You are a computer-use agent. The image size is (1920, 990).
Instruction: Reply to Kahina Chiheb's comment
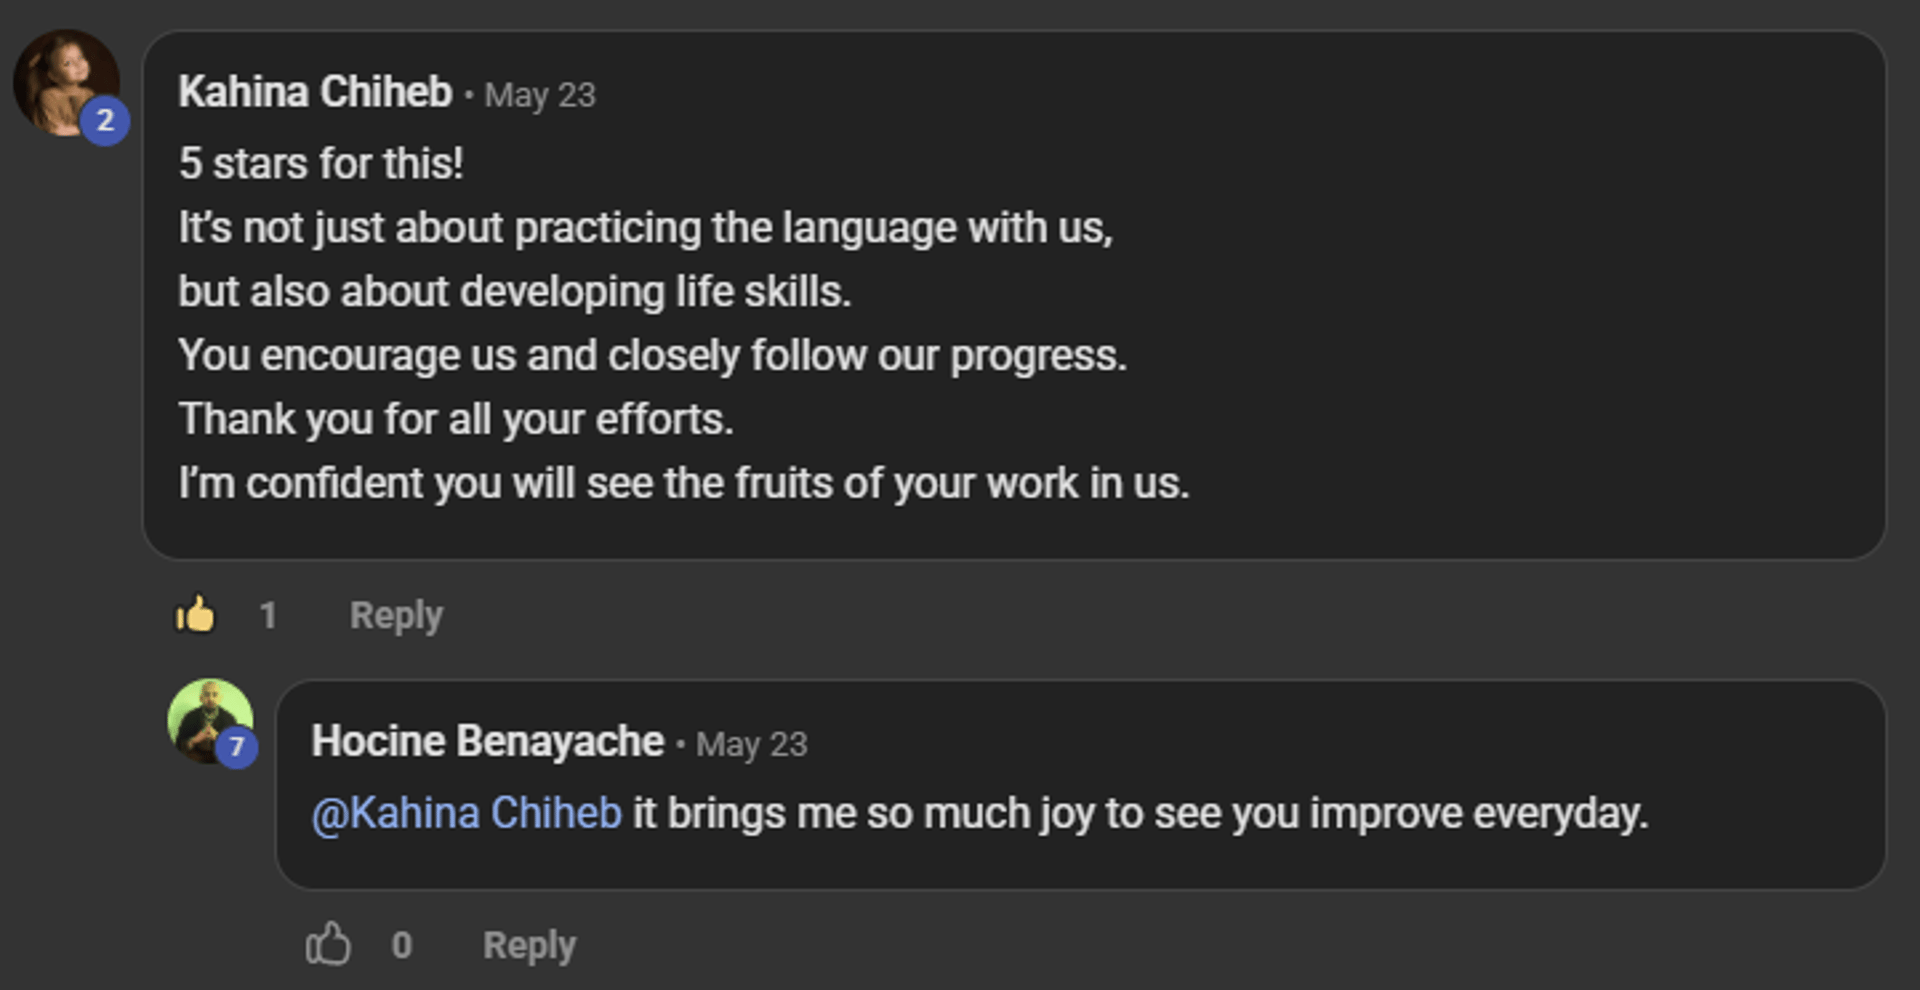396,615
